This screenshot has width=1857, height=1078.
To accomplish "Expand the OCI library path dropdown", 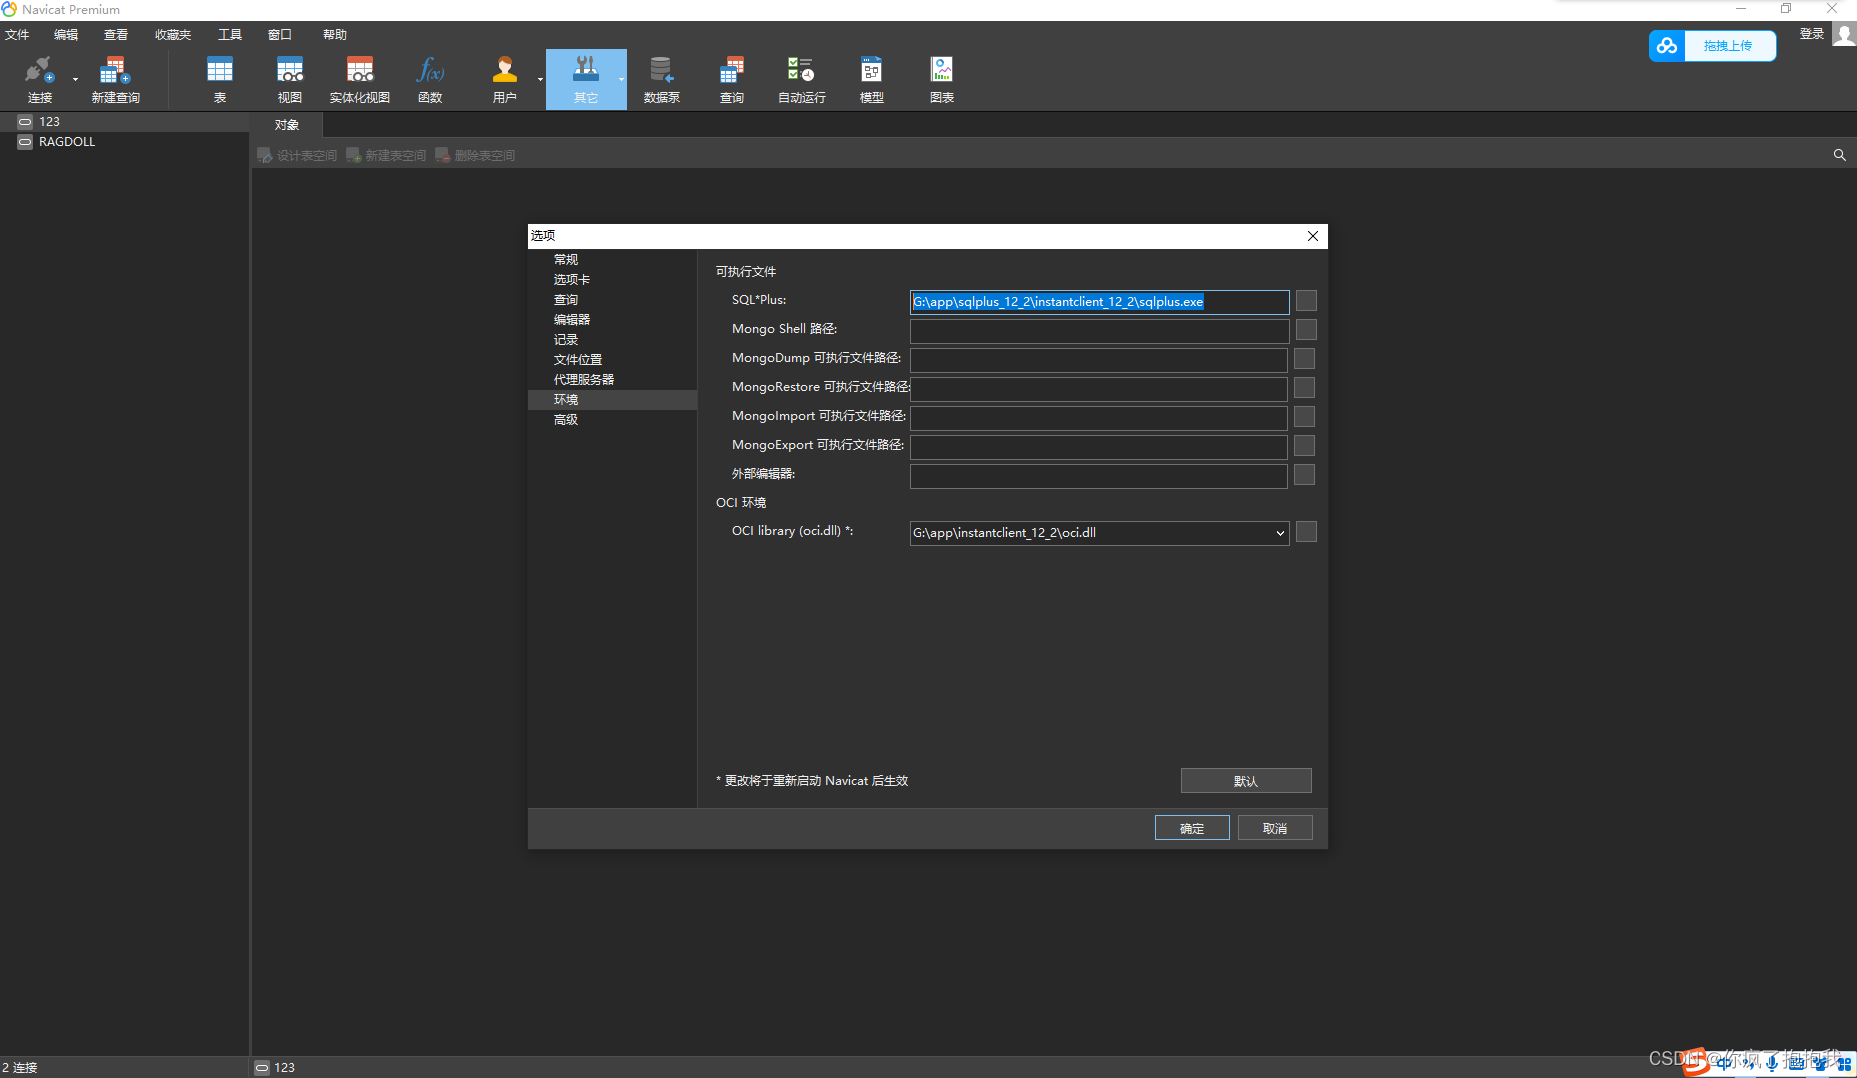I will coord(1280,533).
